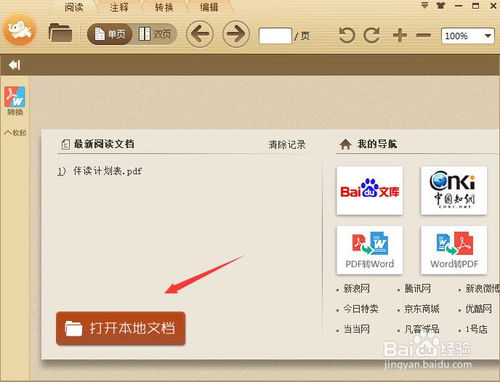Click the 打开本地文档 button
The image size is (500, 382).
point(121,328)
